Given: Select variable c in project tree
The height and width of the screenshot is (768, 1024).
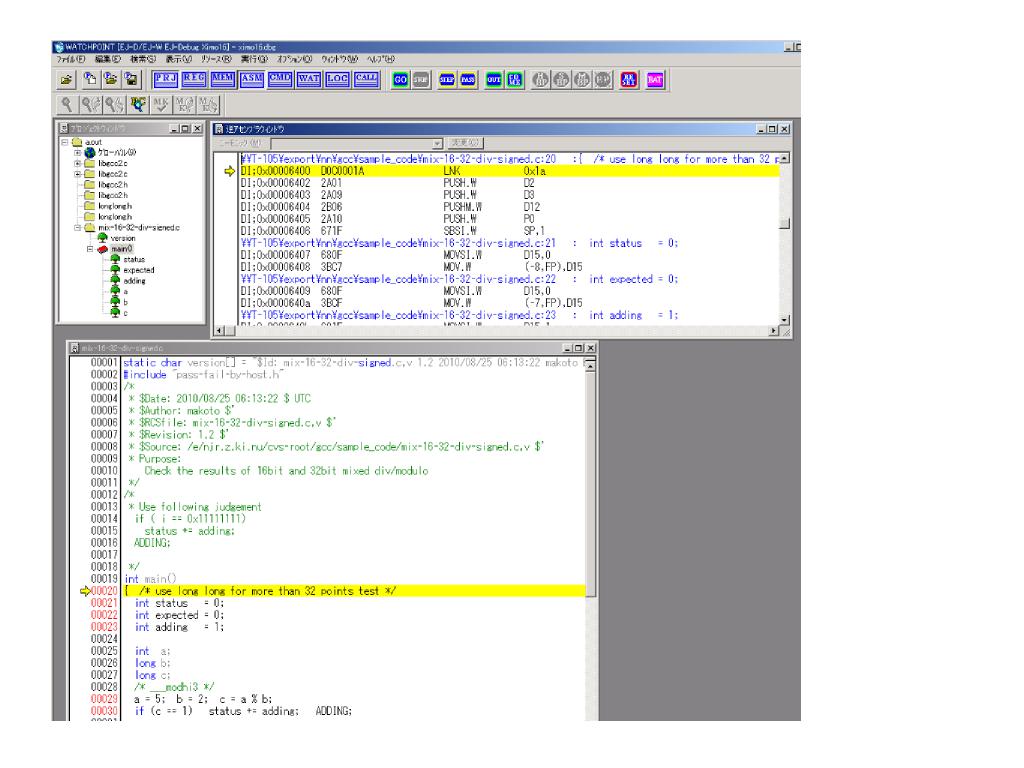Looking at the screenshot, I should click(125, 313).
